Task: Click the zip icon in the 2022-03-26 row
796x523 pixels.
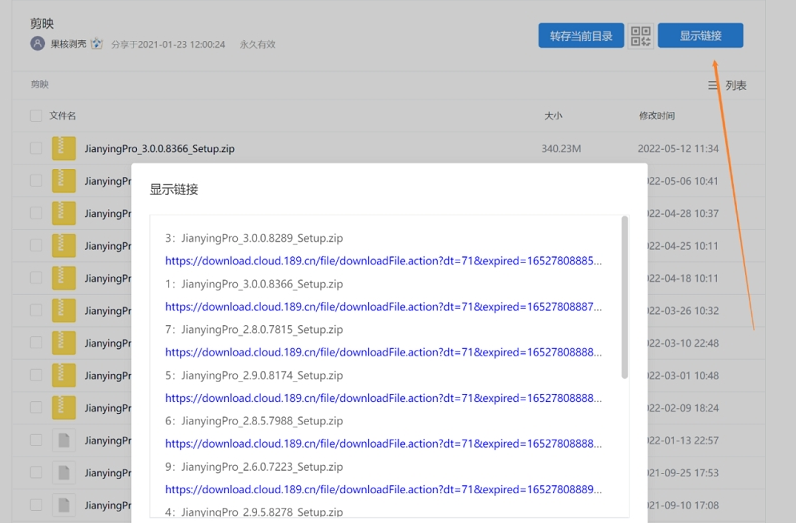Action: [x=64, y=310]
